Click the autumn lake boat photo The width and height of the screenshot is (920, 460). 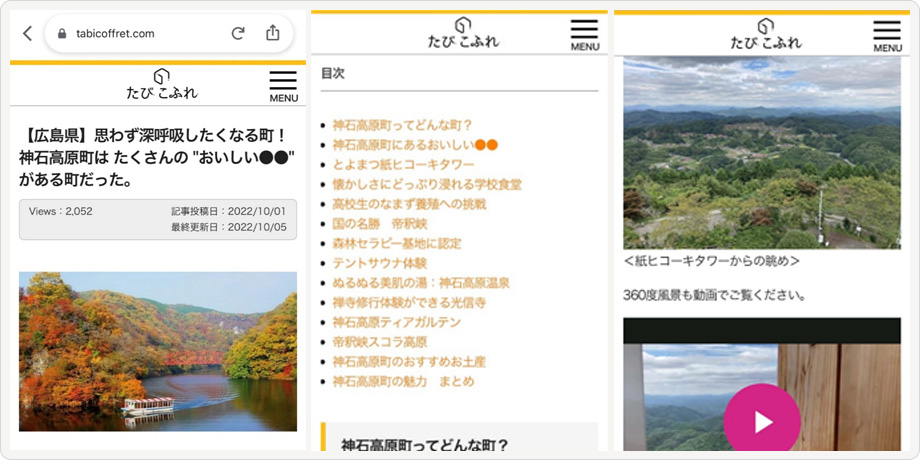pos(158,351)
